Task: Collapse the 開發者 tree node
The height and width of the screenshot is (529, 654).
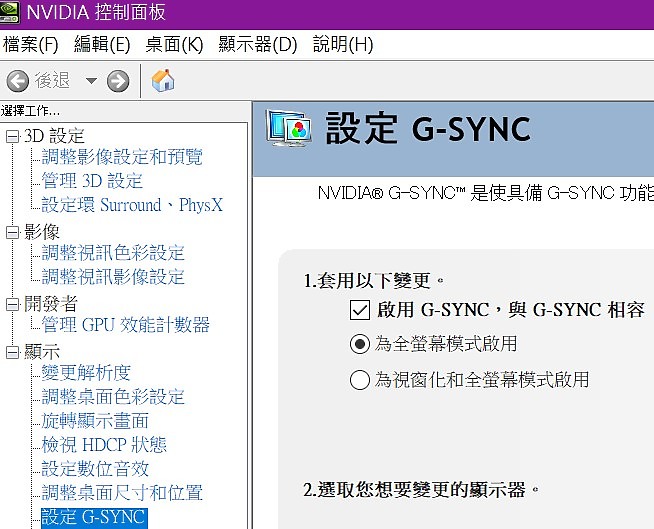Action: pos(13,305)
